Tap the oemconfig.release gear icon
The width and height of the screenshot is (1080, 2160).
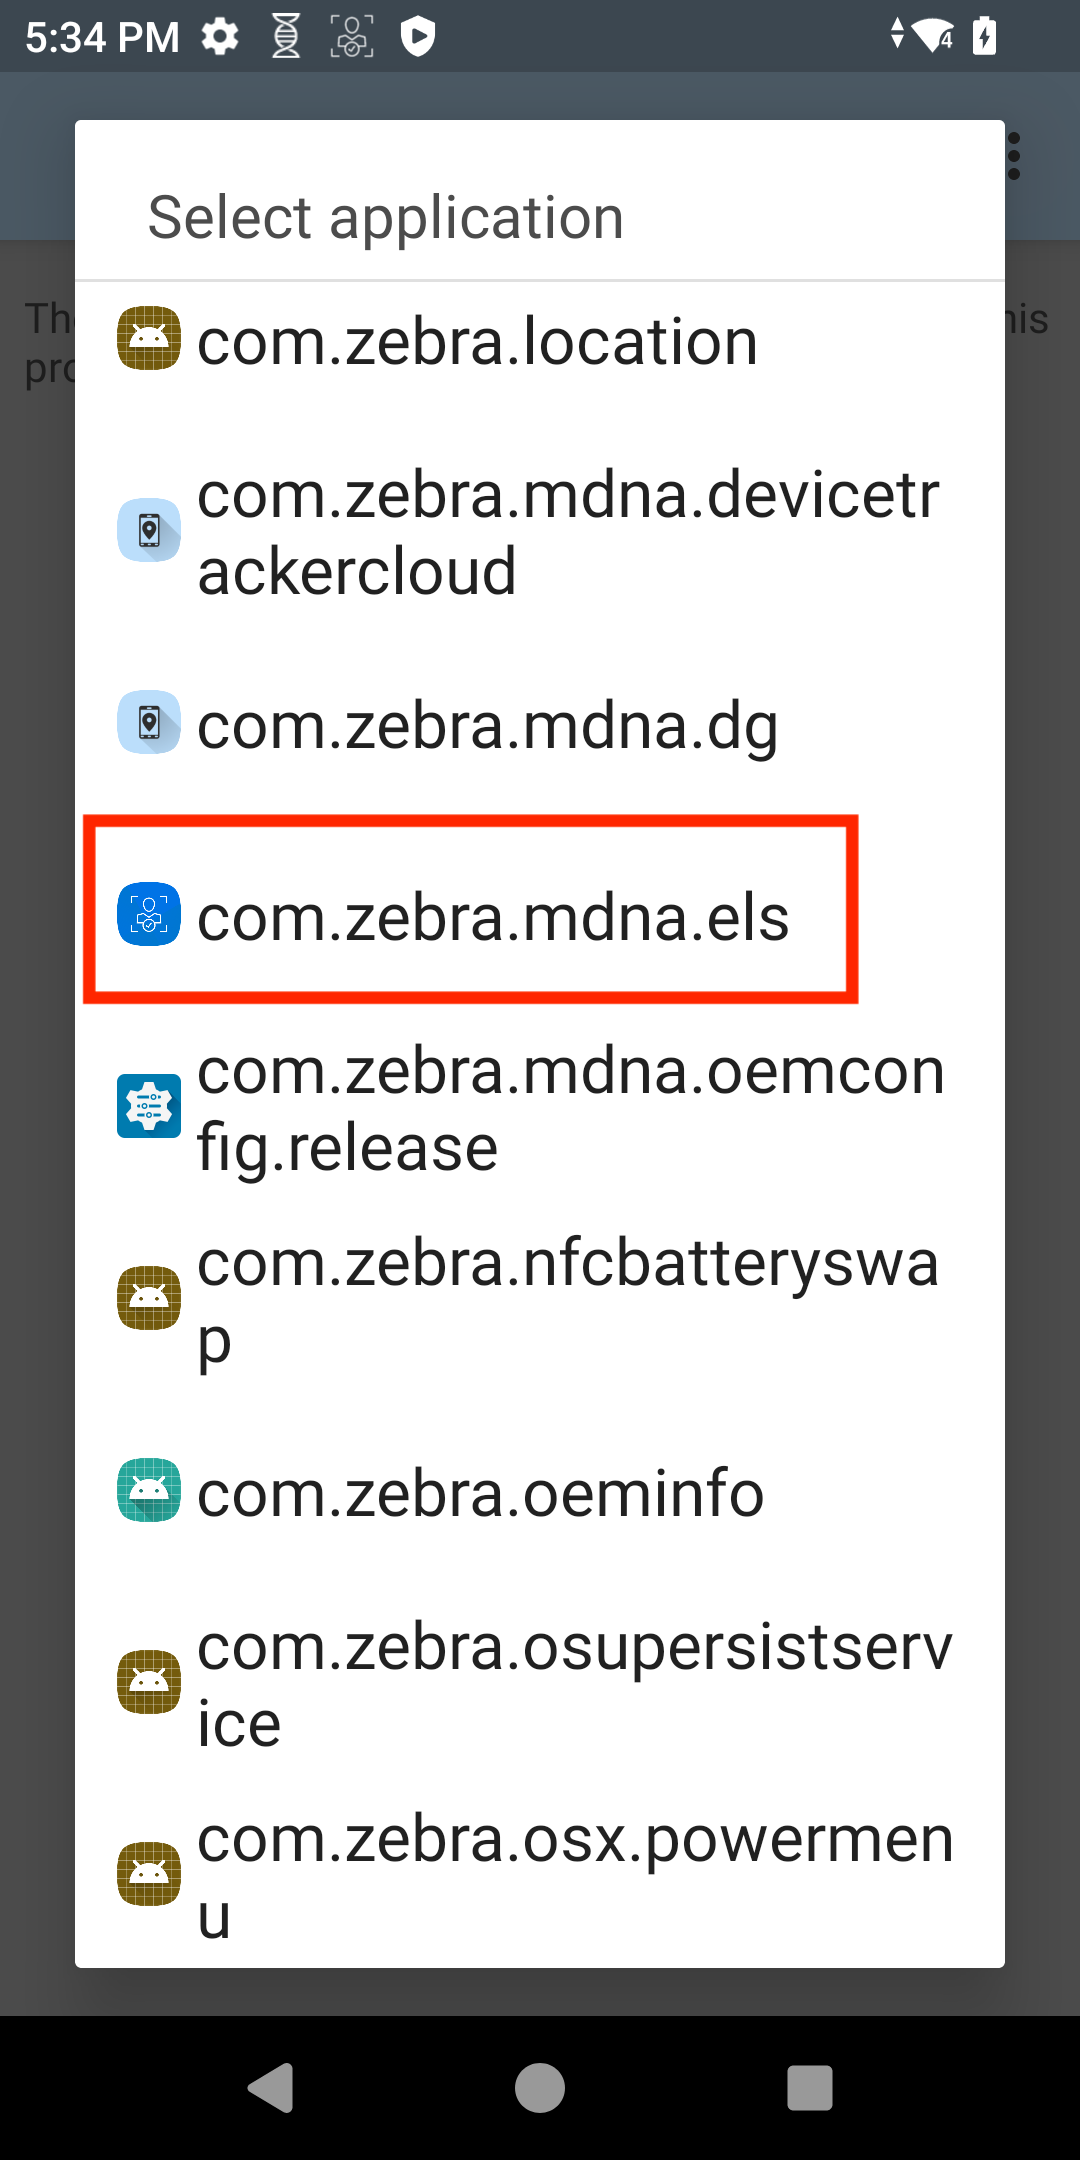tap(149, 1106)
